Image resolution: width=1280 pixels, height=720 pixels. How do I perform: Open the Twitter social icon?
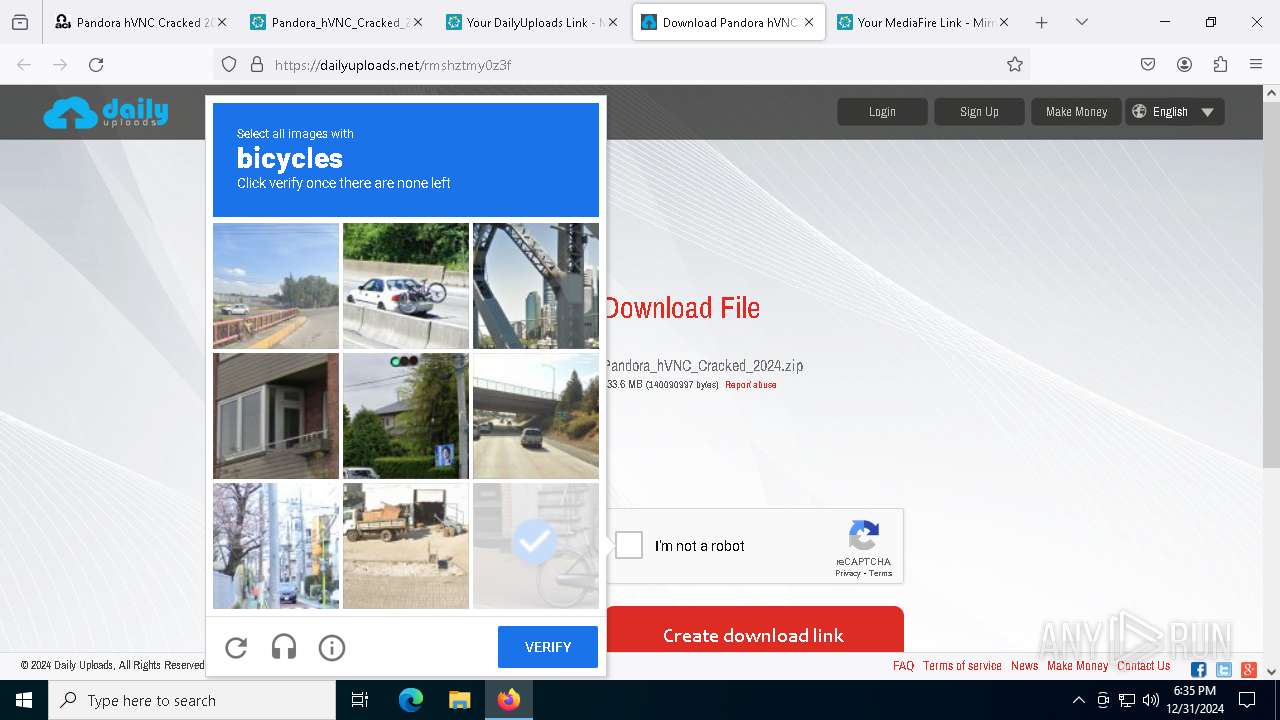coord(1223,670)
